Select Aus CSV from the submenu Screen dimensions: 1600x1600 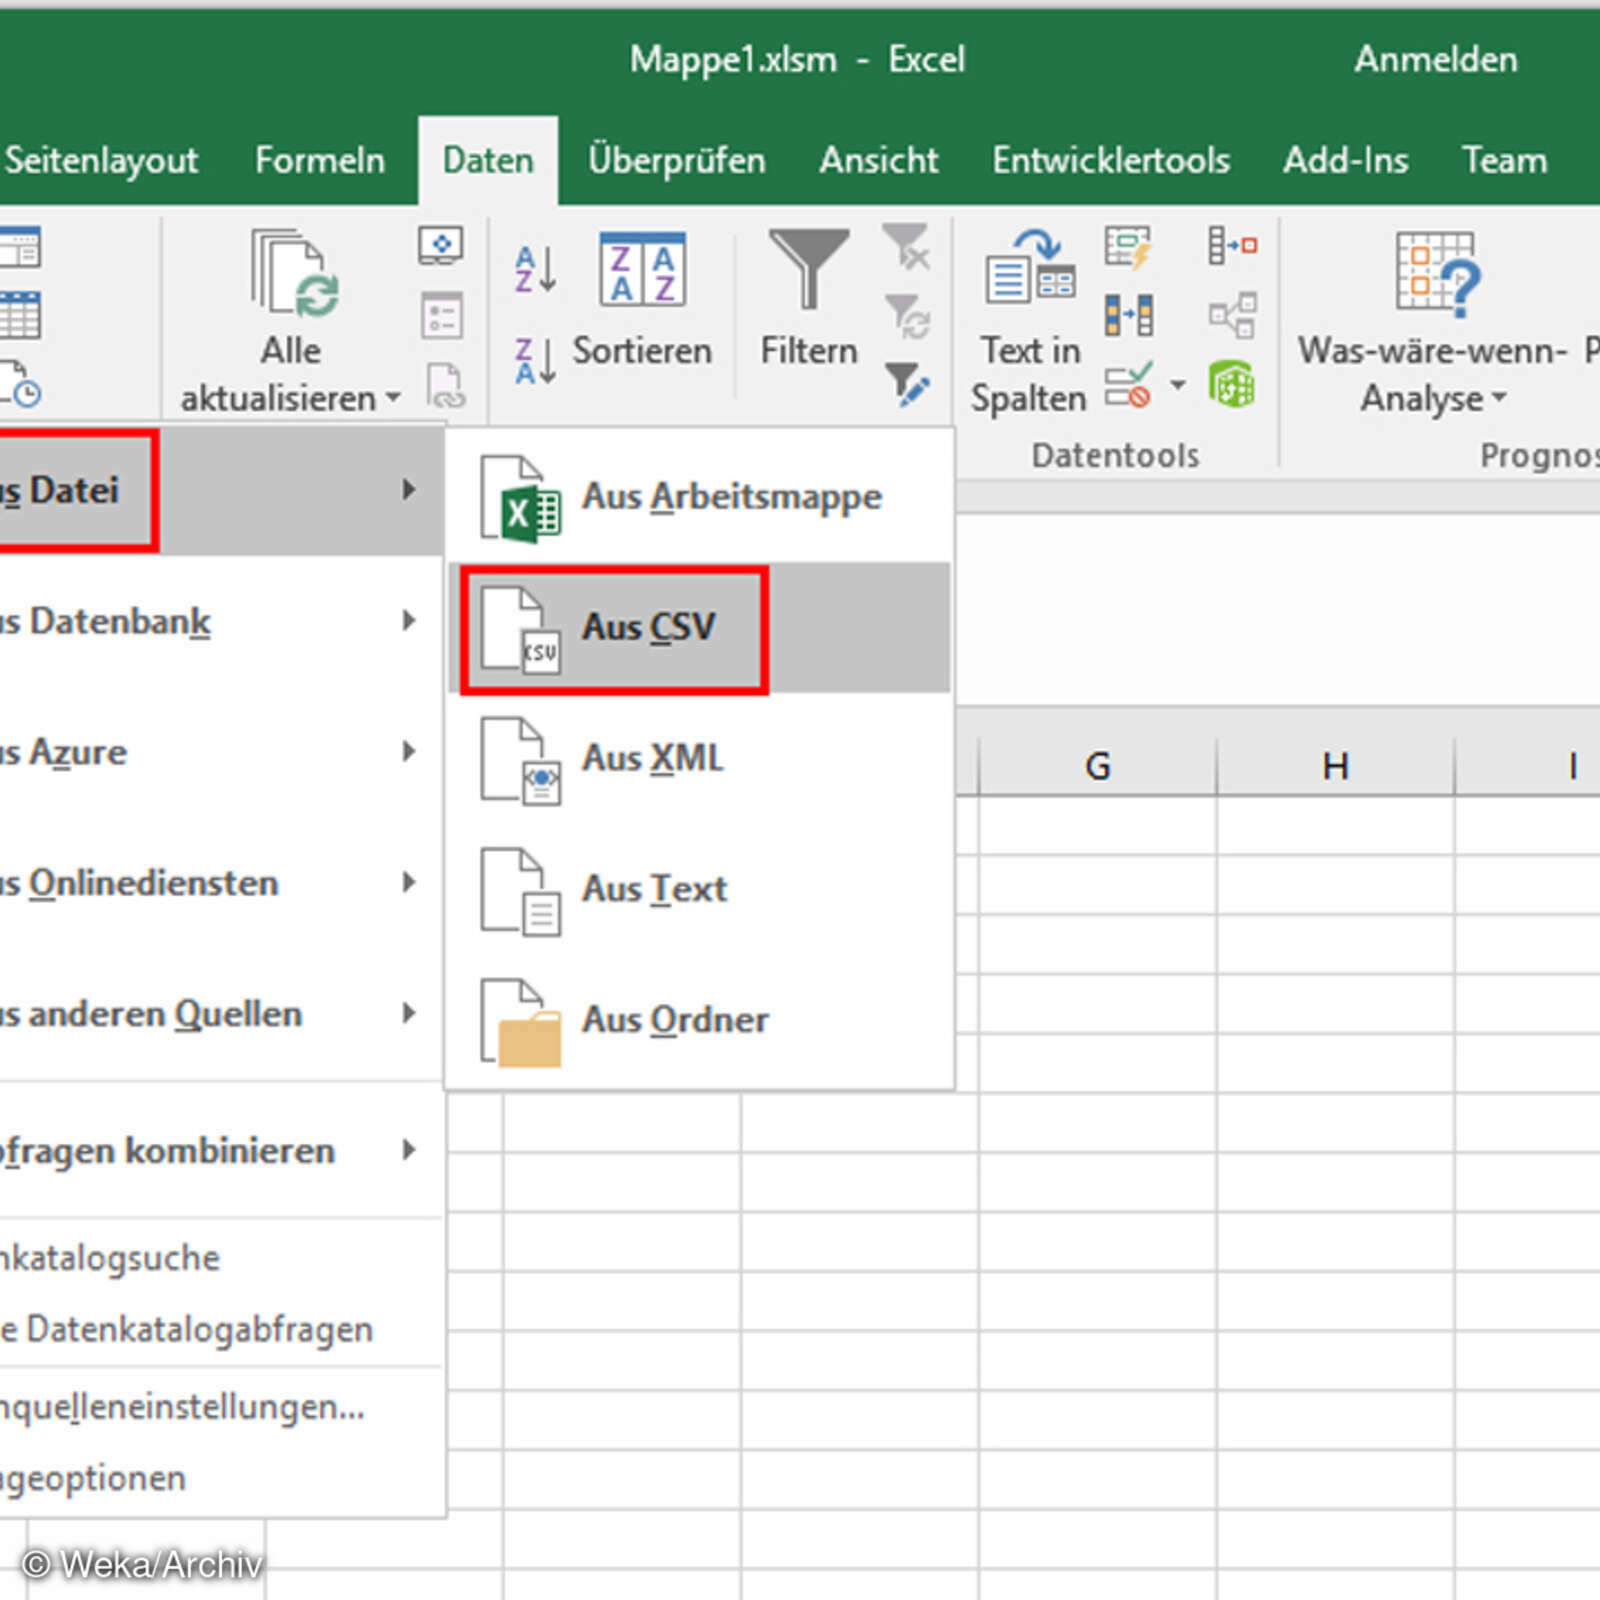pyautogui.click(x=650, y=627)
